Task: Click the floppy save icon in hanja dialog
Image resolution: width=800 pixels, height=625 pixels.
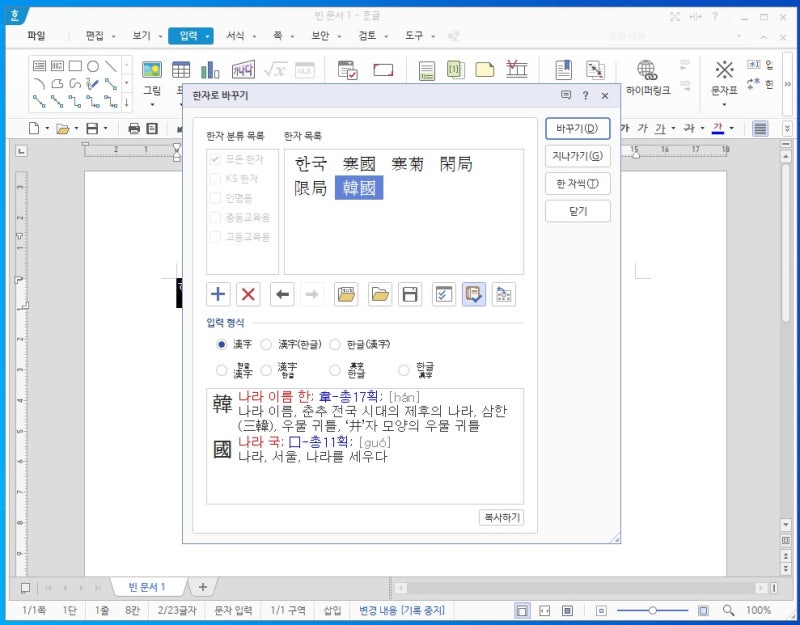Action: point(410,294)
